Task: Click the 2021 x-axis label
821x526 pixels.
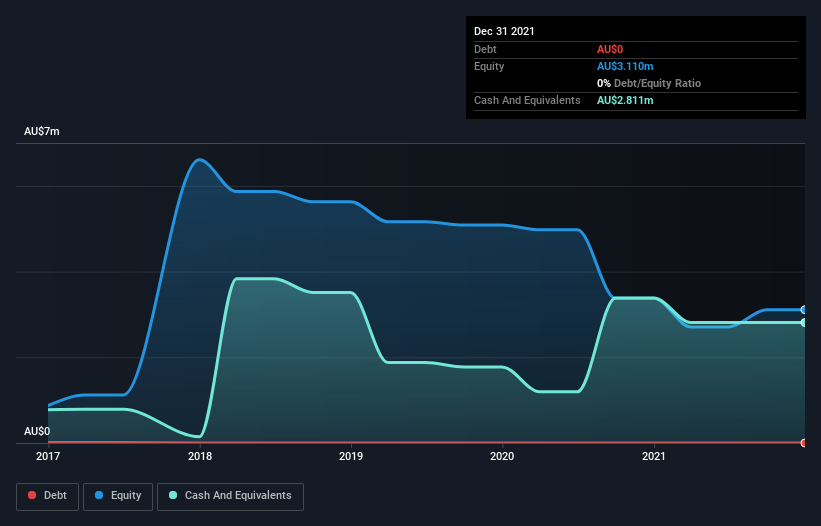Action: (x=654, y=456)
